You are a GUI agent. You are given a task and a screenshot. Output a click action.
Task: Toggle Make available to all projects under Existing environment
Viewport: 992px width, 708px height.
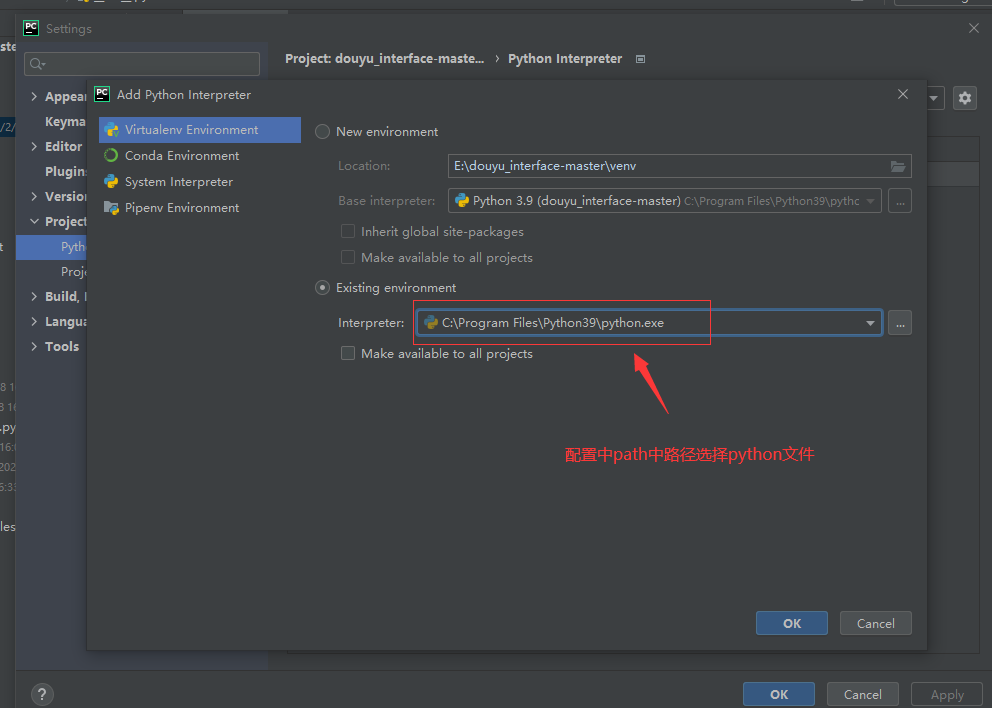coord(348,353)
